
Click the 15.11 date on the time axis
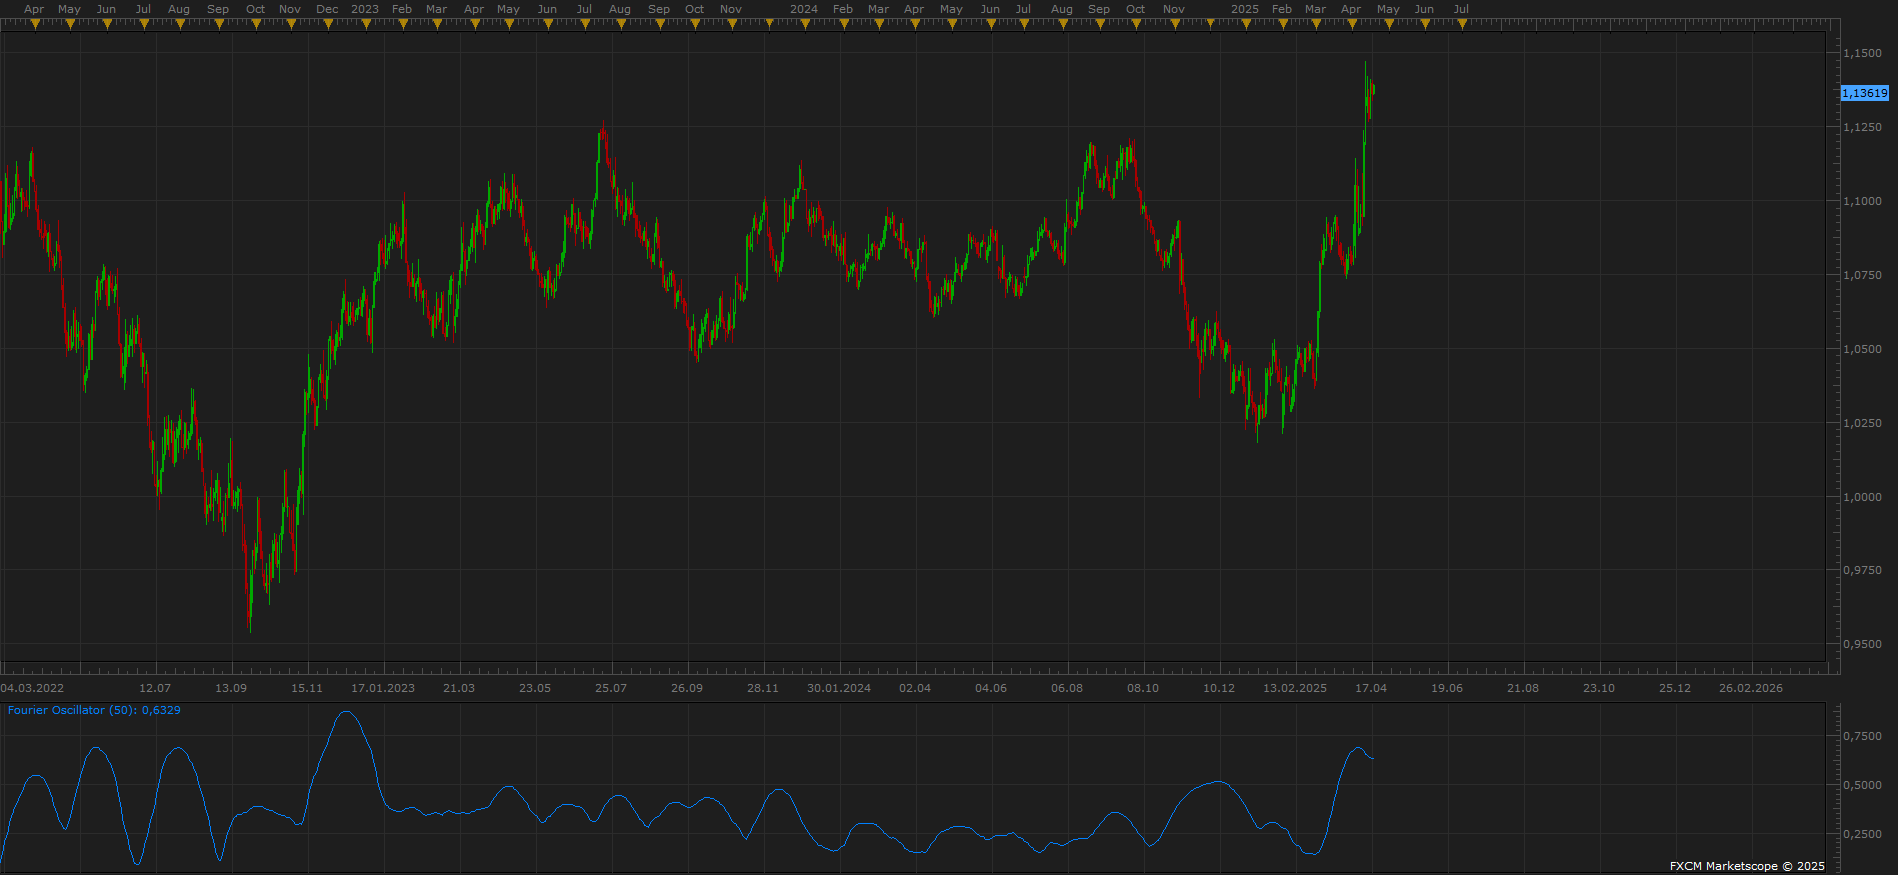coord(307,688)
